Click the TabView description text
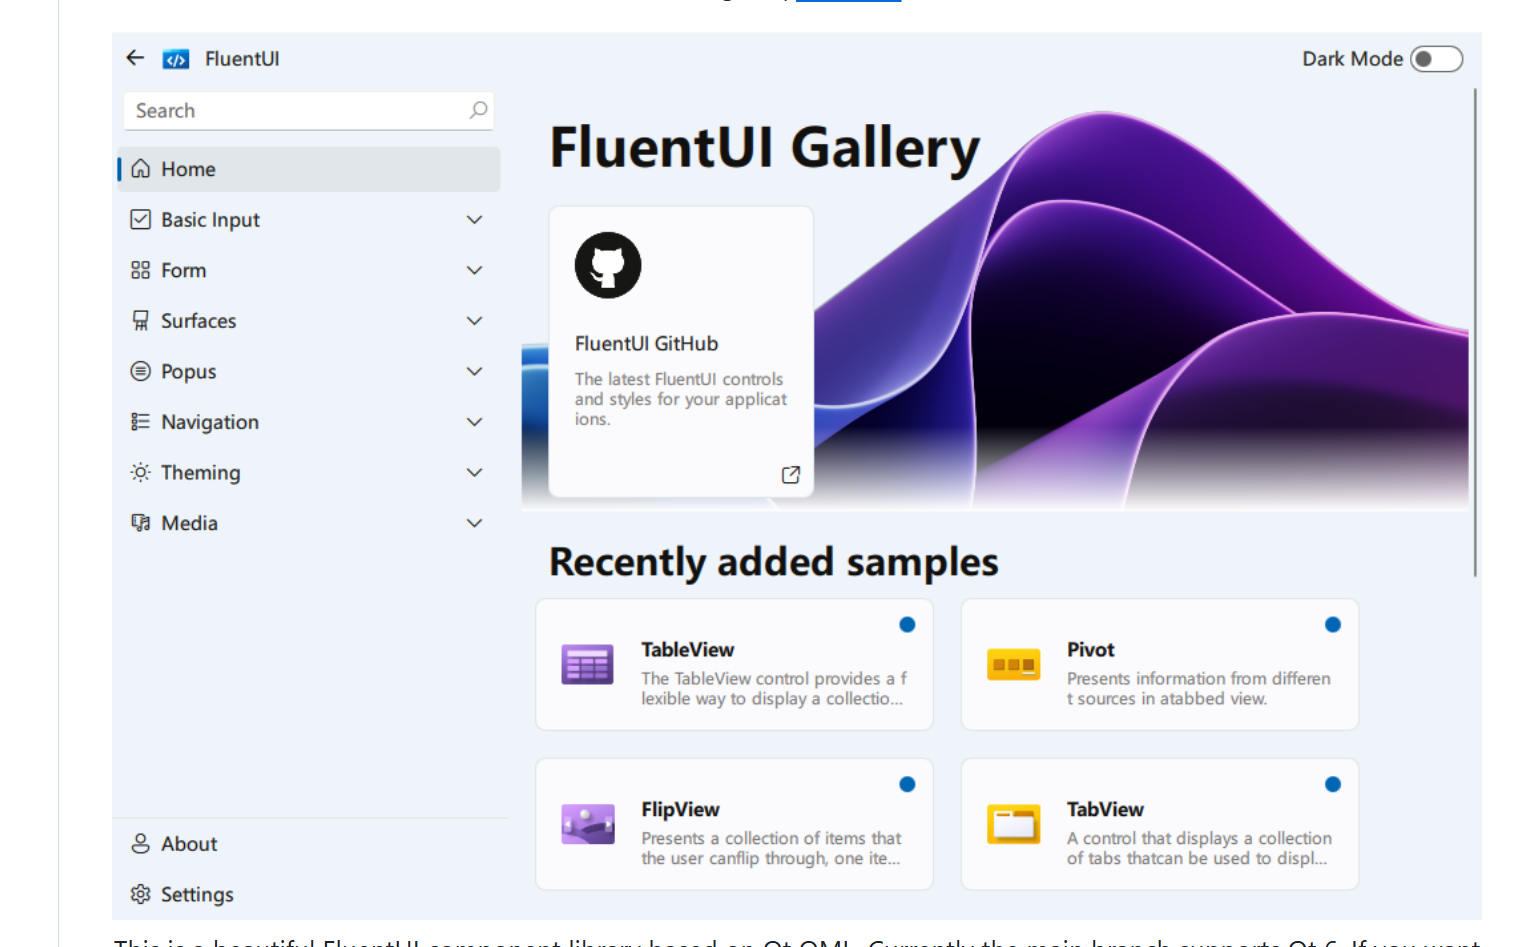Image resolution: width=1535 pixels, height=947 pixels. click(1199, 848)
